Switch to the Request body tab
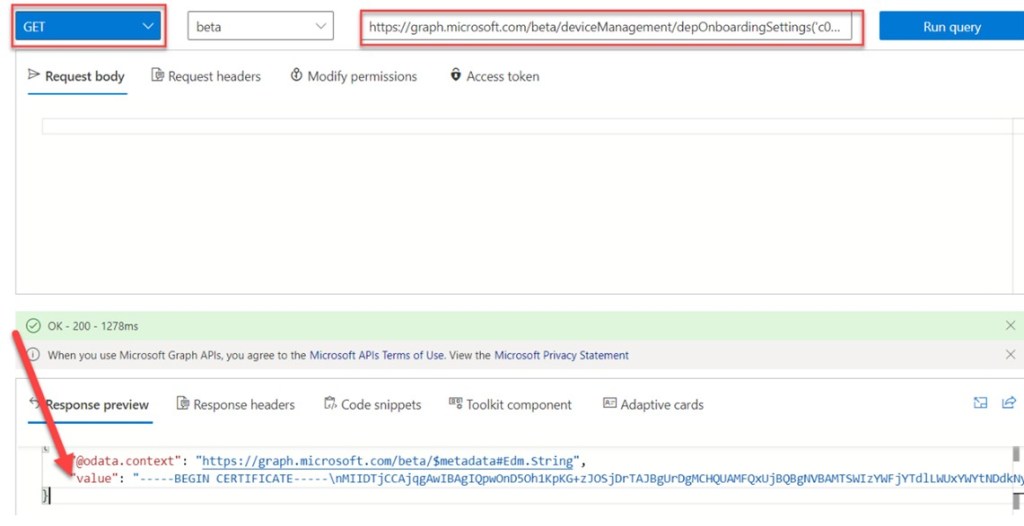 pyautogui.click(x=77, y=76)
